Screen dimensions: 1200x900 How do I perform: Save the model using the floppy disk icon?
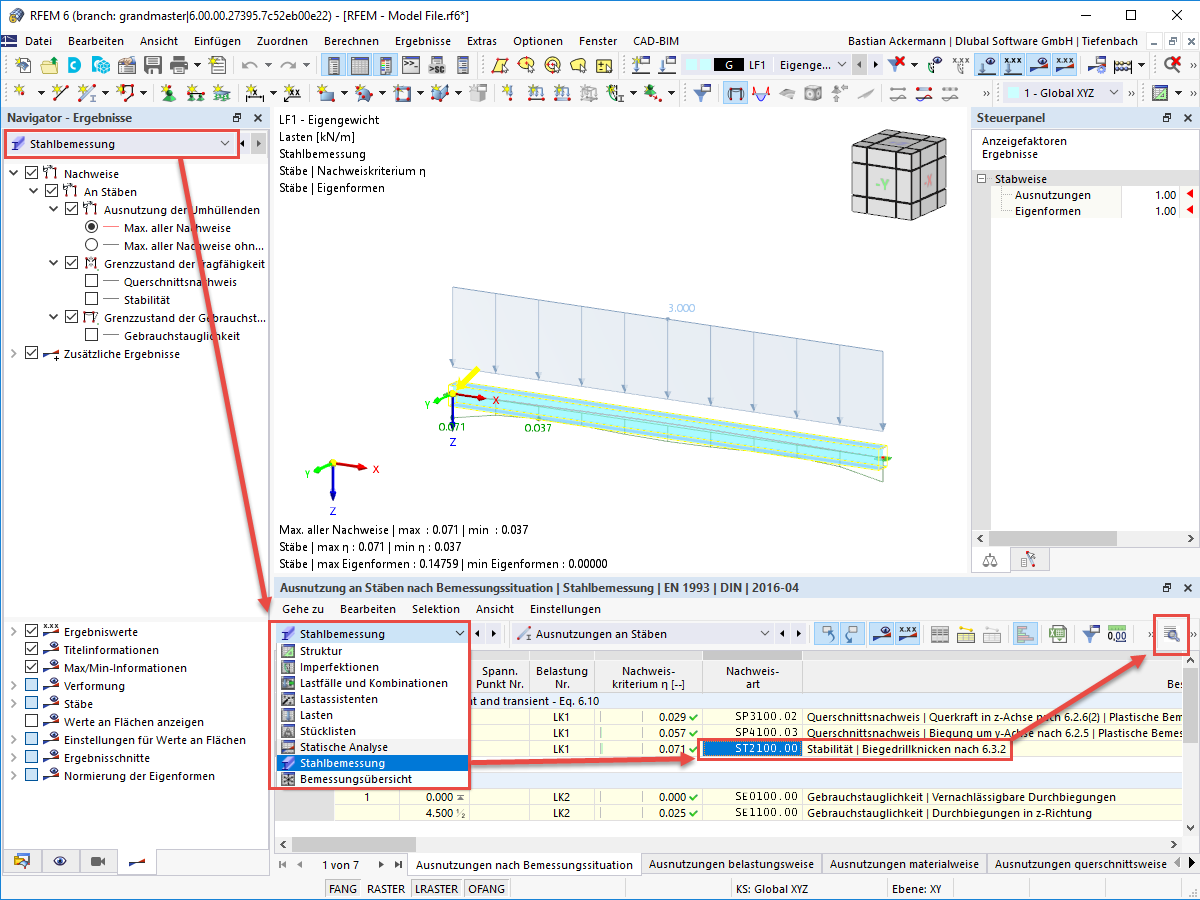click(153, 65)
